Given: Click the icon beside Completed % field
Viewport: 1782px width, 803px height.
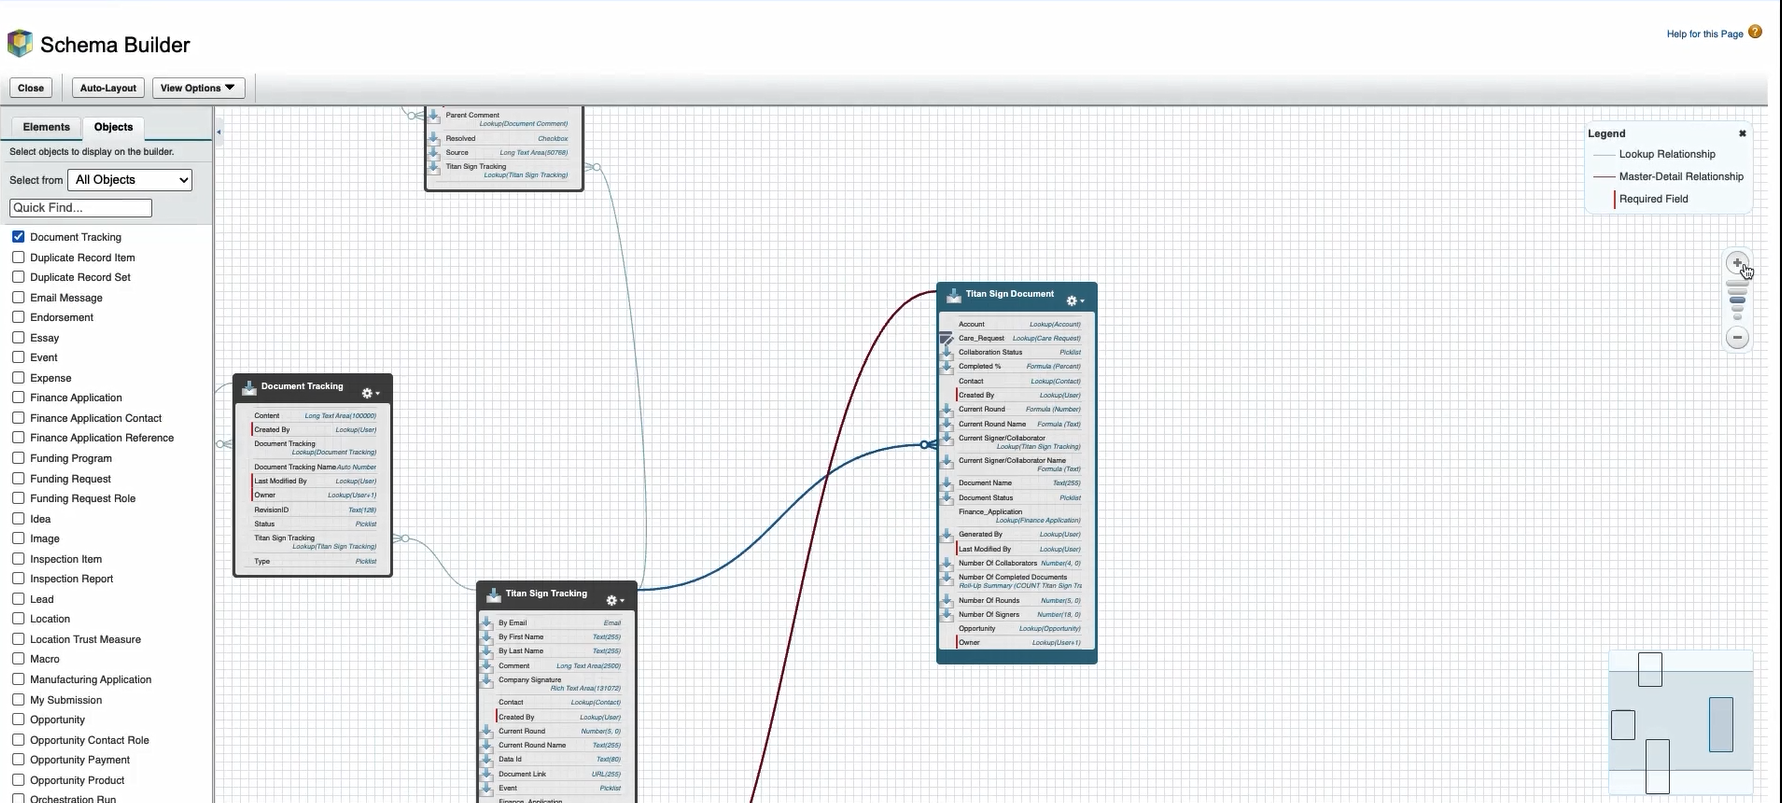Looking at the screenshot, I should click(x=946, y=366).
